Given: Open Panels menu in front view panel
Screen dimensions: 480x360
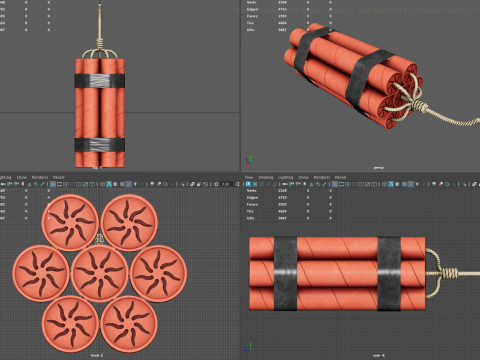Looking at the screenshot, I should (x=59, y=177).
